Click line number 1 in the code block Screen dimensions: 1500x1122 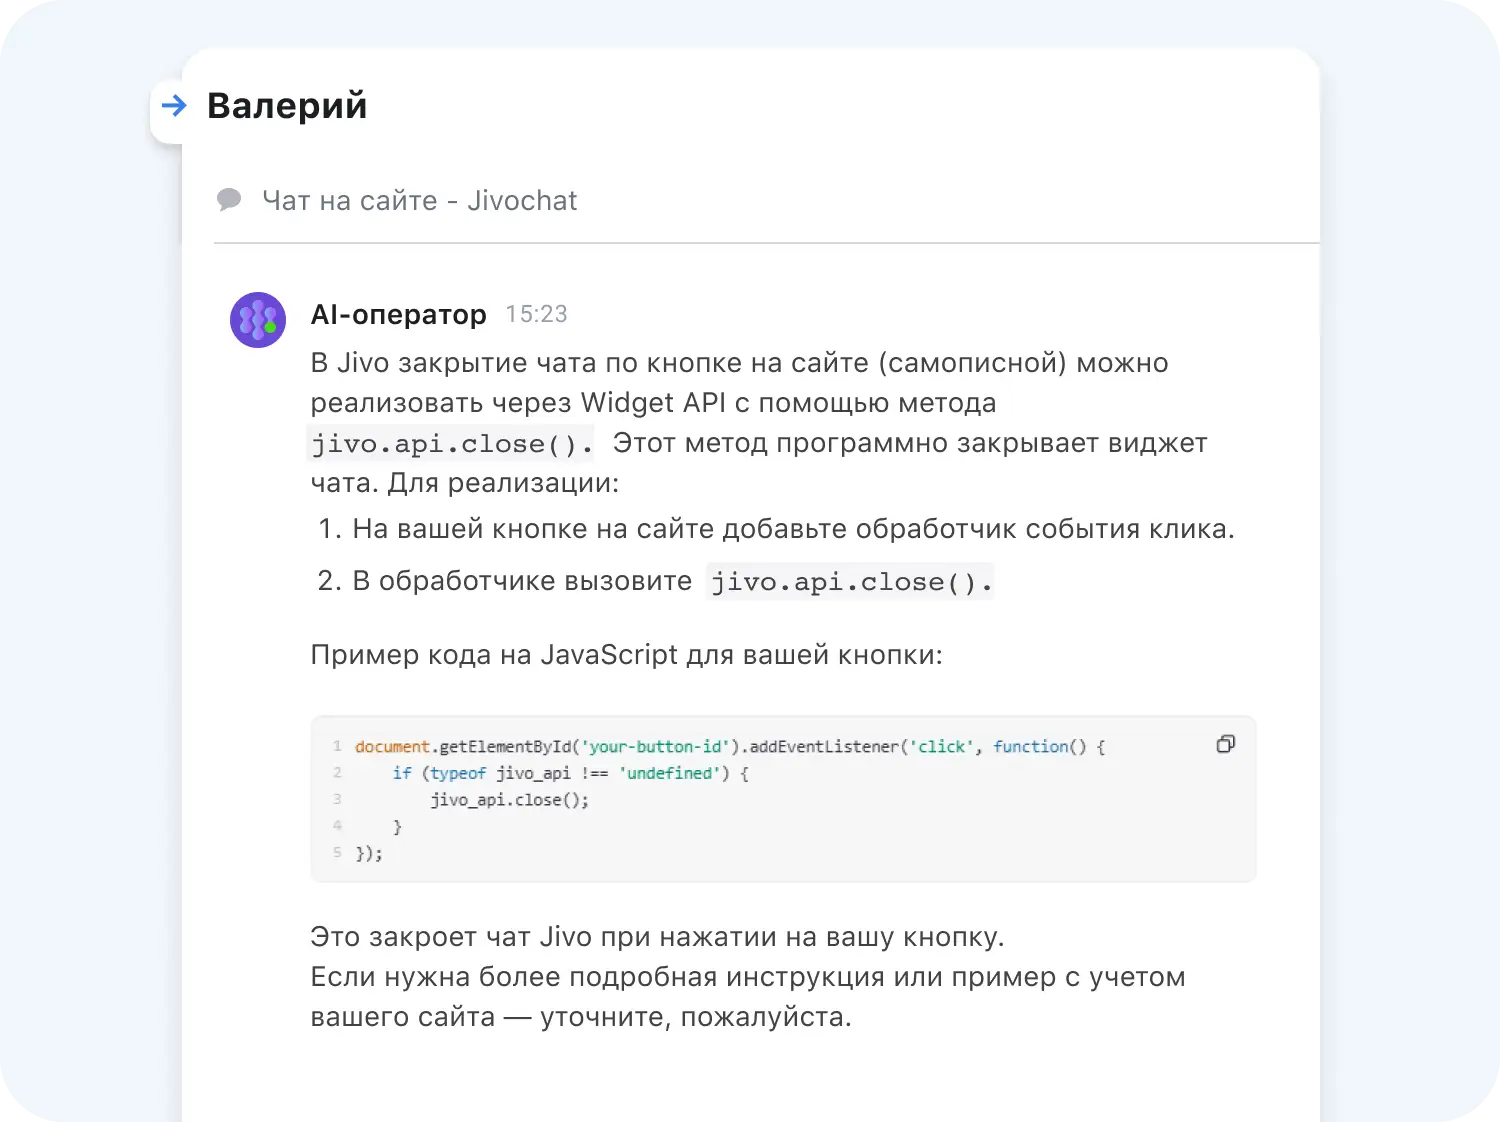(x=337, y=747)
